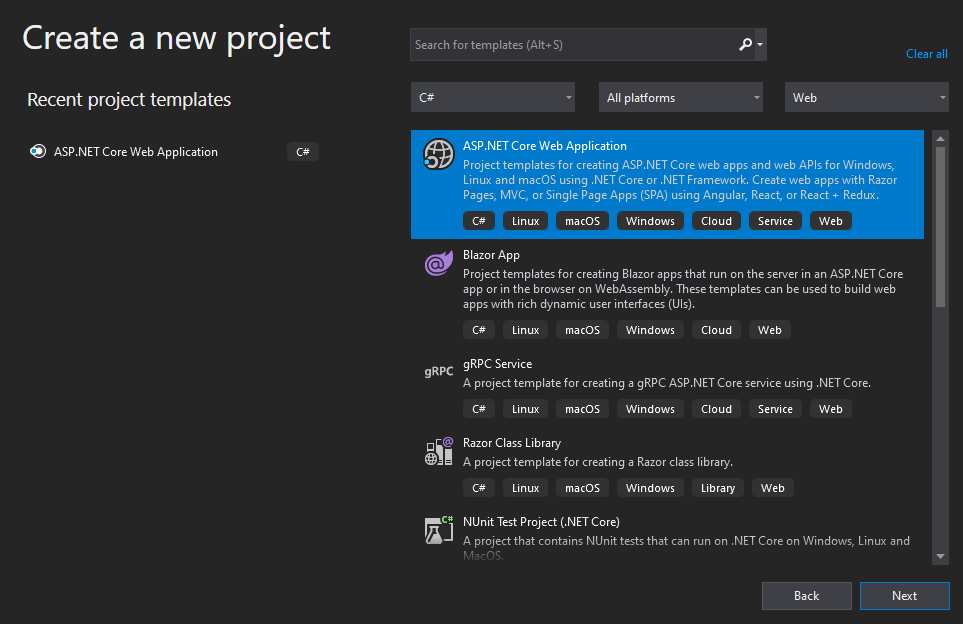Click the Clear all link
This screenshot has width=963, height=624.
[926, 54]
